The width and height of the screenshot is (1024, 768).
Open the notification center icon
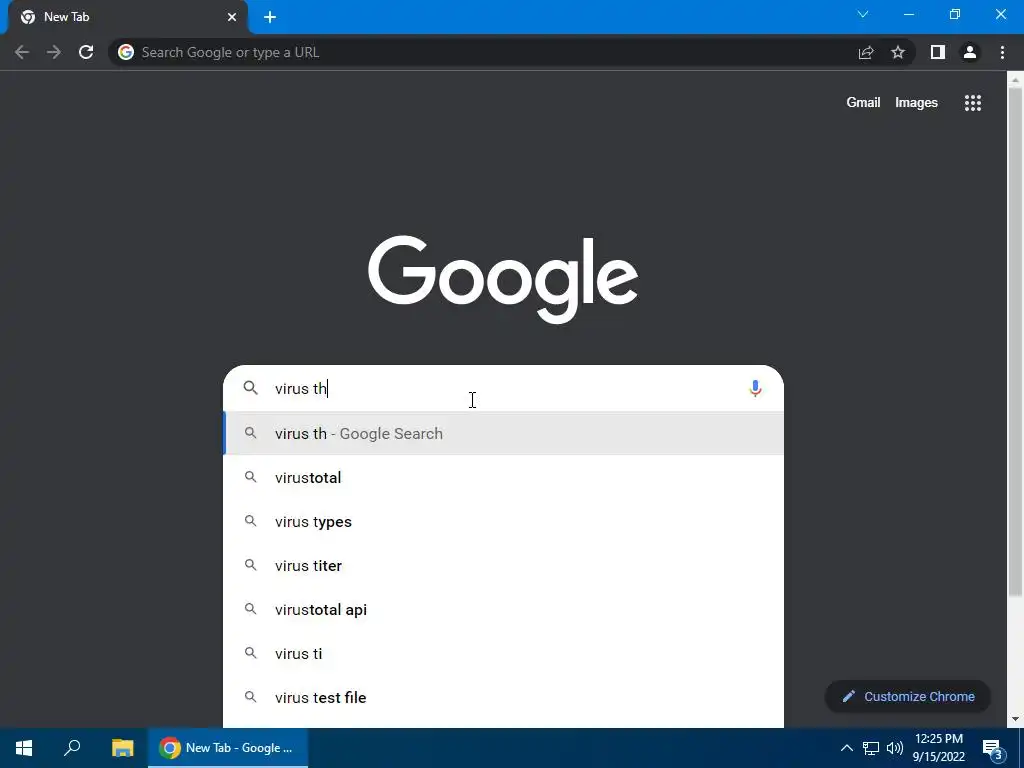993,748
